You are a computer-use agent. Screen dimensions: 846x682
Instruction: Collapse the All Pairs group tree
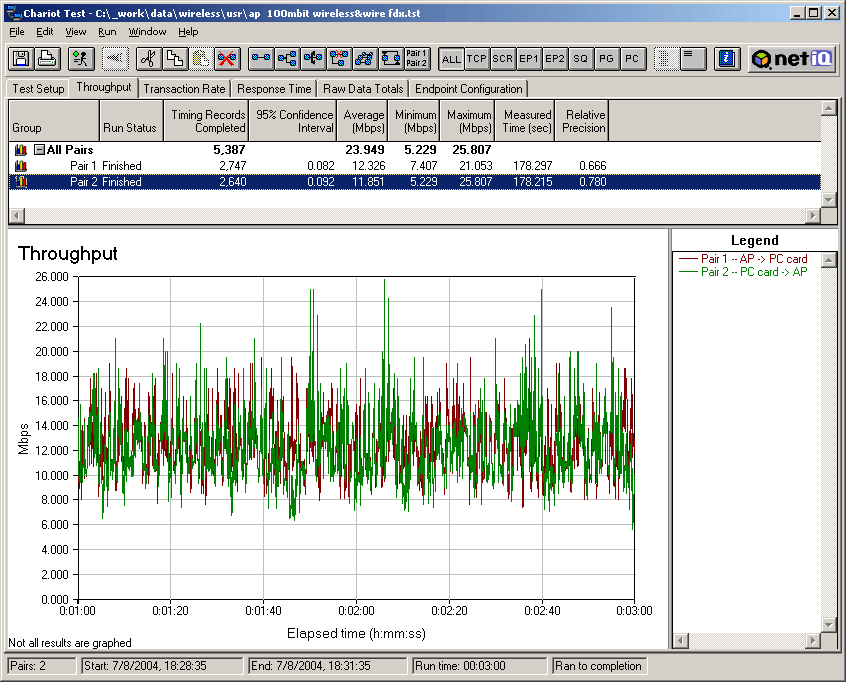pos(39,150)
